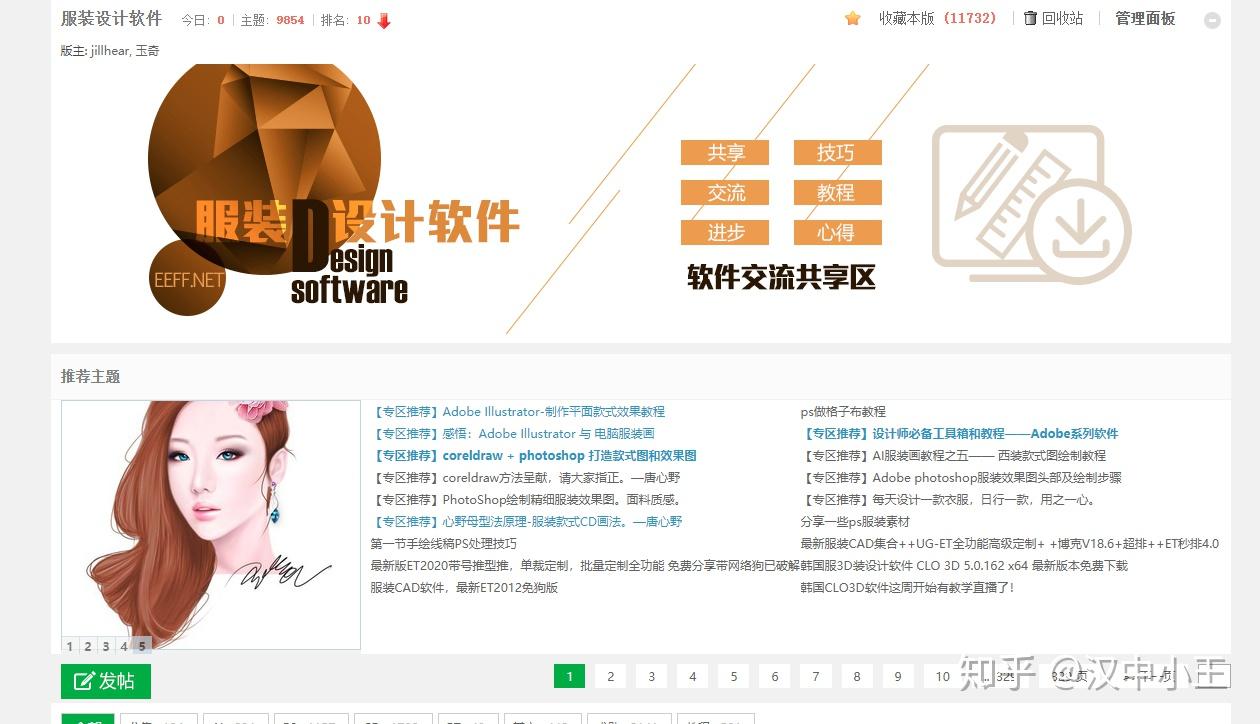The width and height of the screenshot is (1260, 724).
Task: Open coreldraw方法呈献 thread
Action: [561, 477]
